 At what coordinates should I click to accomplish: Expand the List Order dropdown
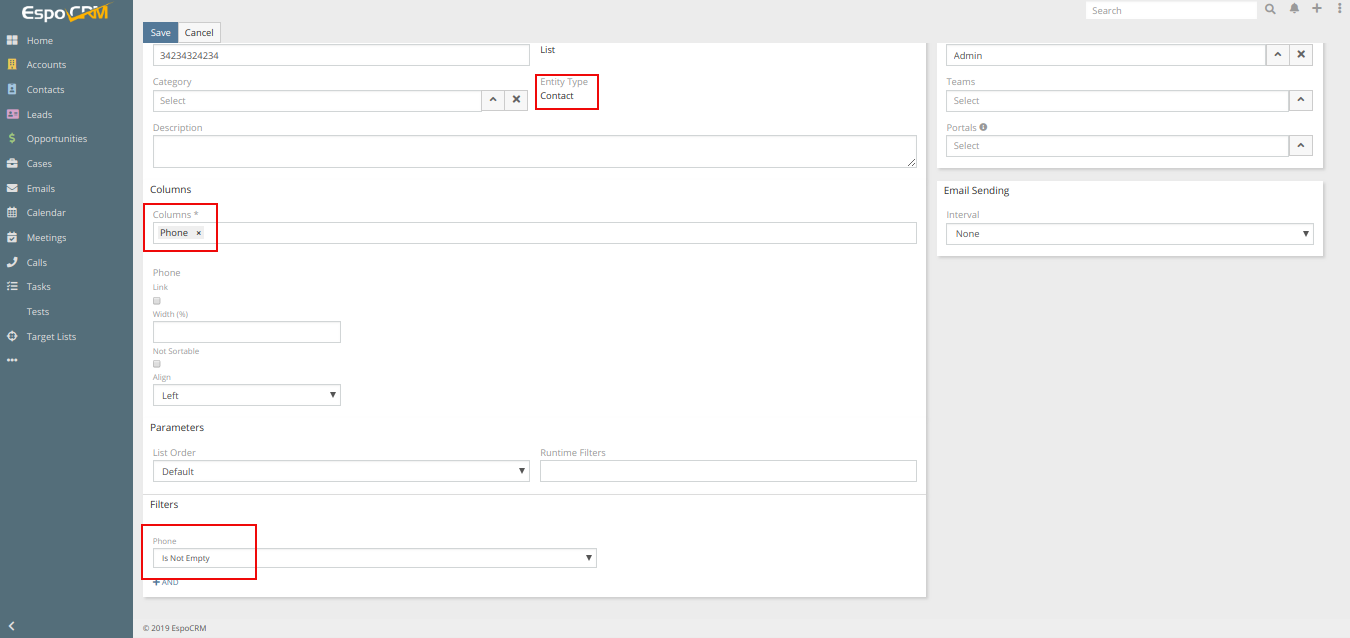point(340,471)
